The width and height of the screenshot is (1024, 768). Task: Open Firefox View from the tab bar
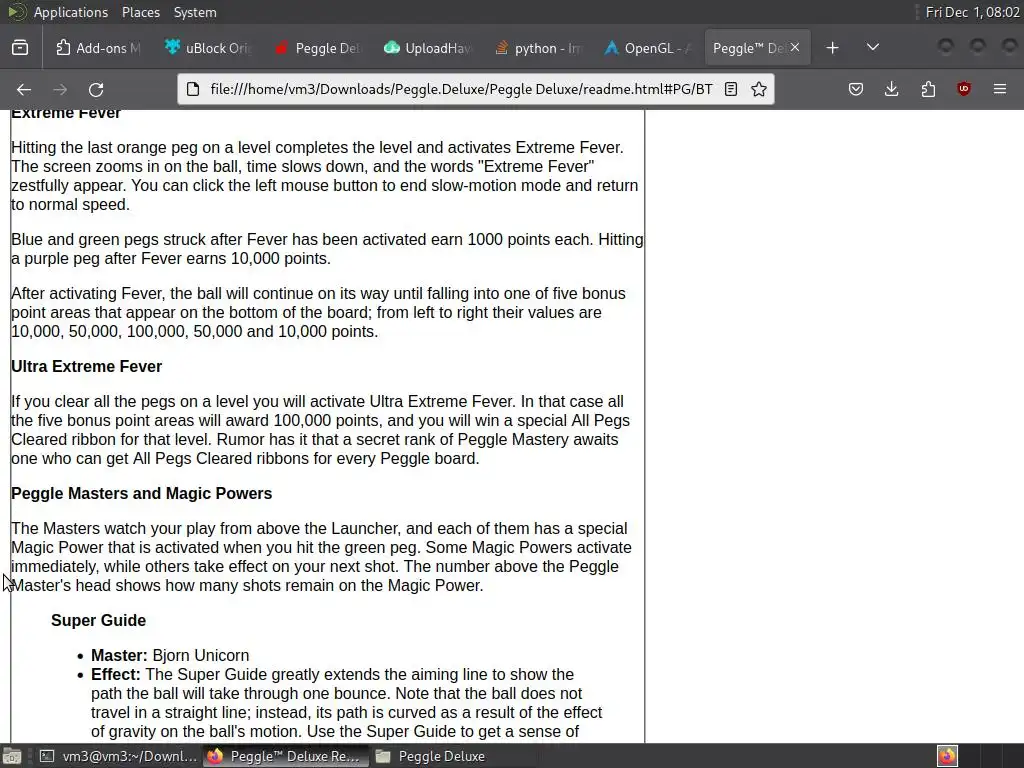coord(20,48)
